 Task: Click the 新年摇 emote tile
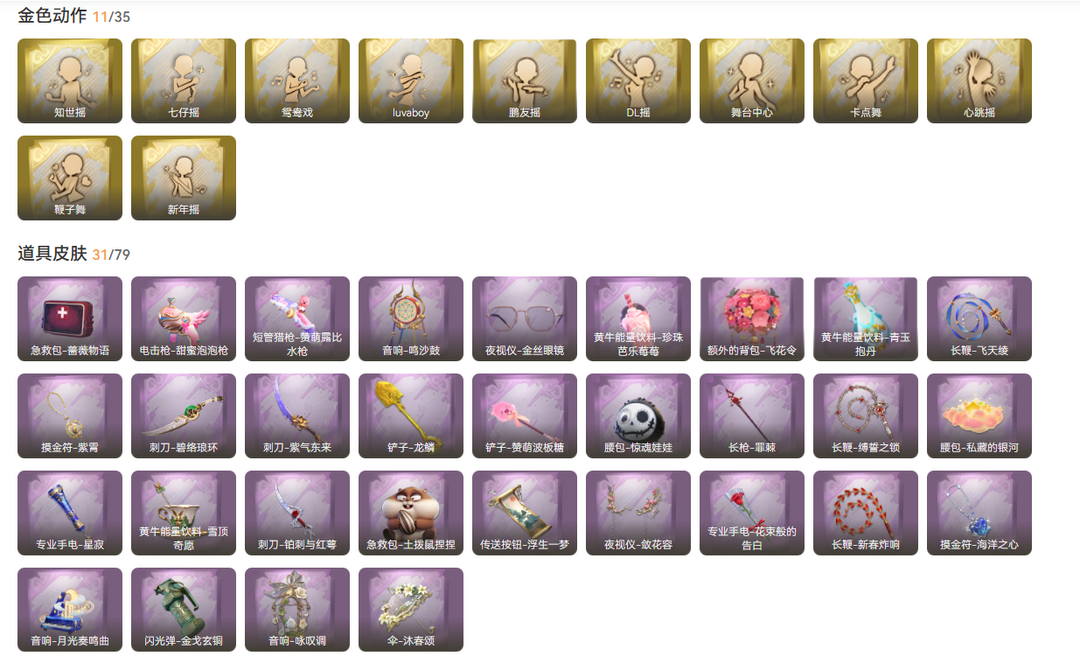pyautogui.click(x=183, y=178)
